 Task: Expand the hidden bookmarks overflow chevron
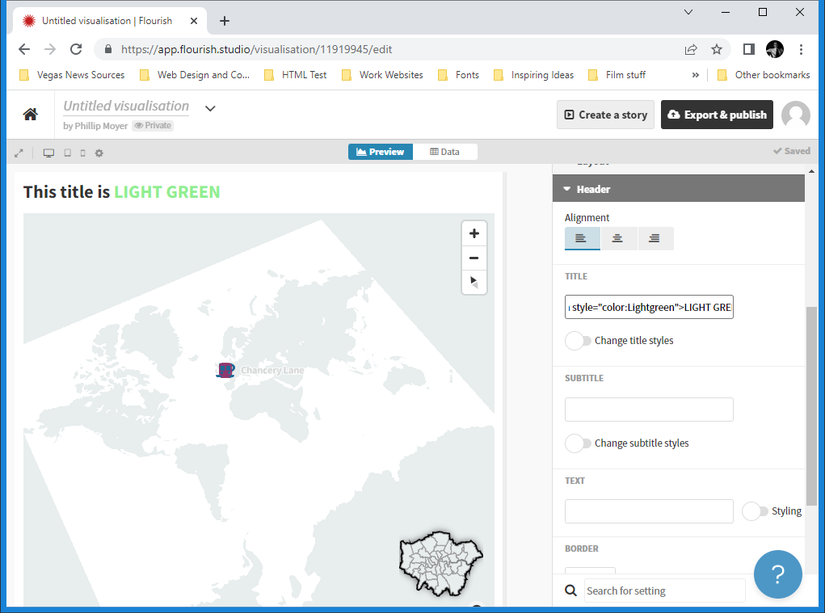[696, 75]
